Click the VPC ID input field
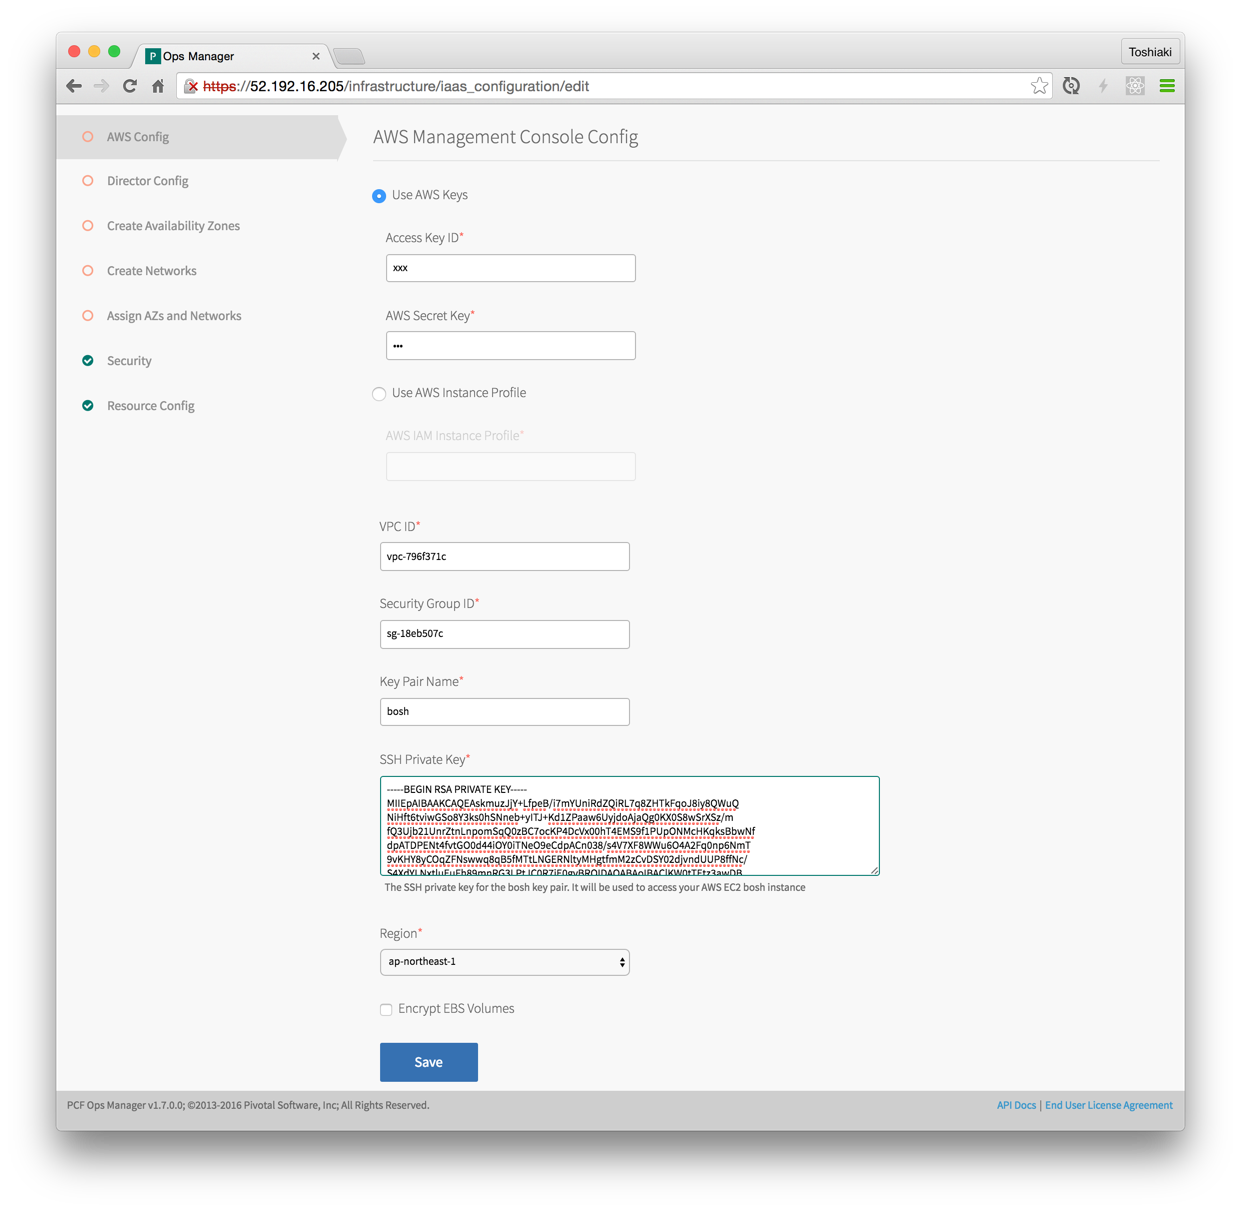The height and width of the screenshot is (1211, 1241). (504, 557)
